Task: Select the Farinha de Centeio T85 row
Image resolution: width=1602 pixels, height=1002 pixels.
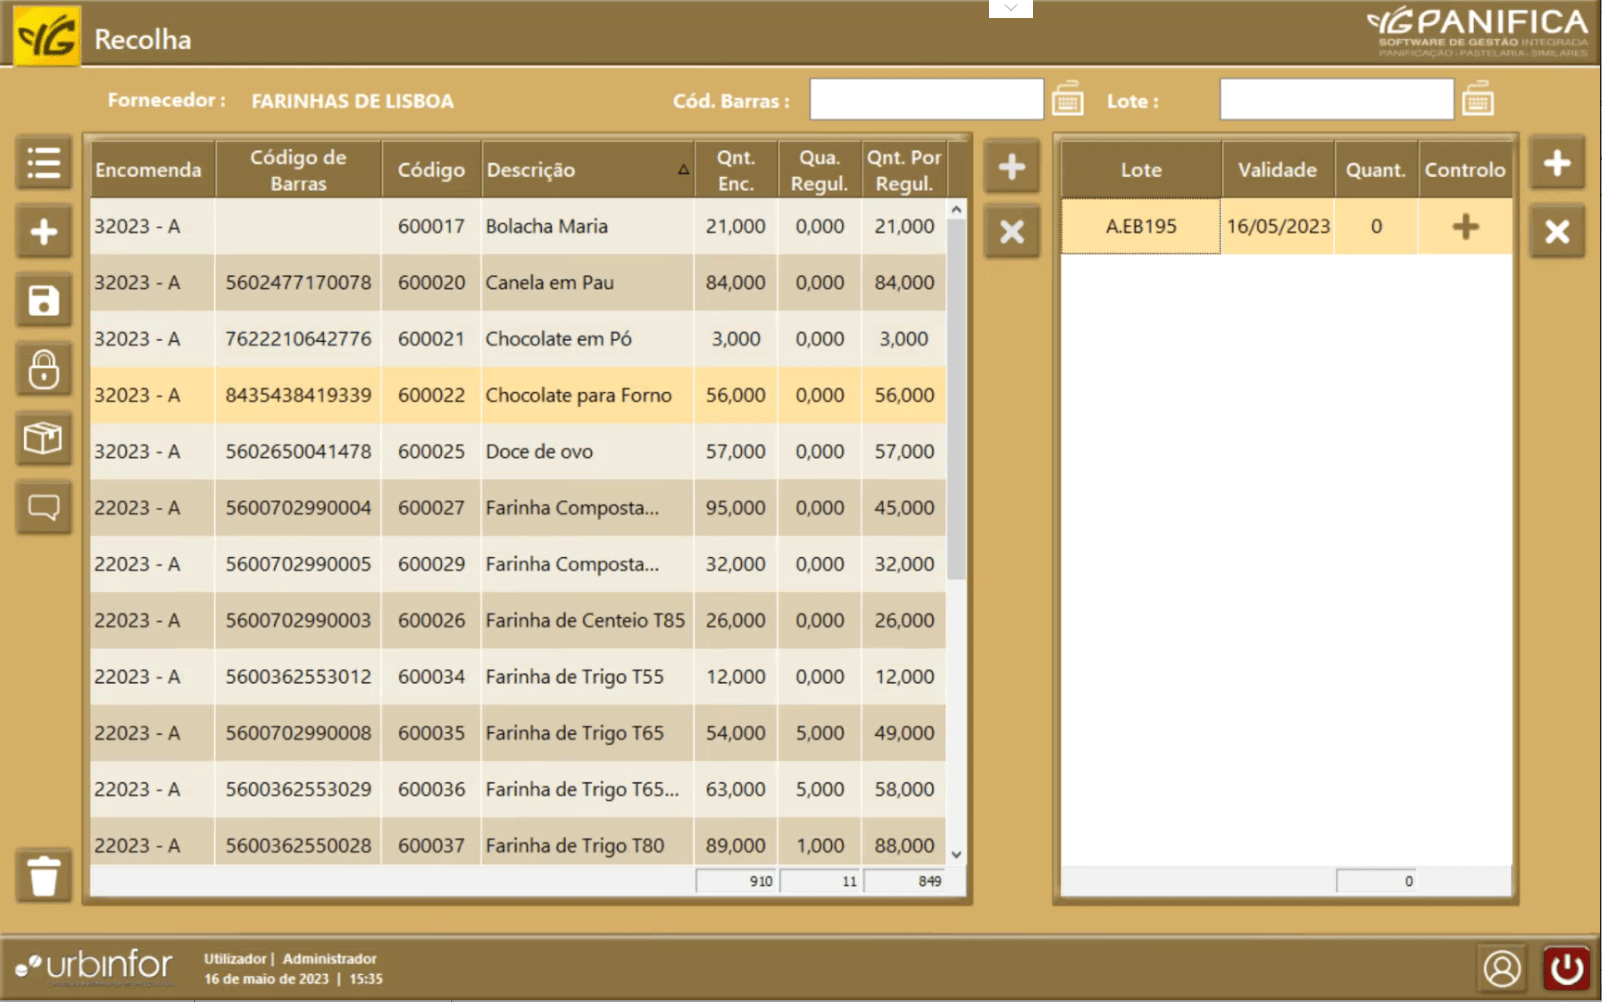Action: (x=585, y=621)
